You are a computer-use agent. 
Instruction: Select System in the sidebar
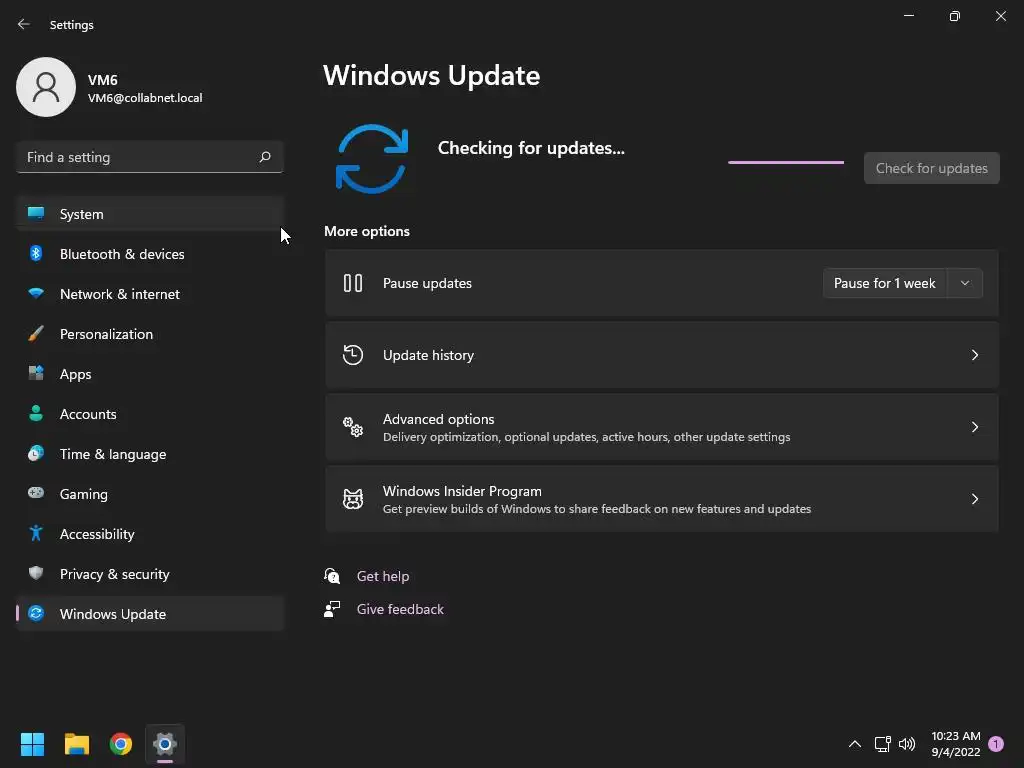tap(150, 214)
